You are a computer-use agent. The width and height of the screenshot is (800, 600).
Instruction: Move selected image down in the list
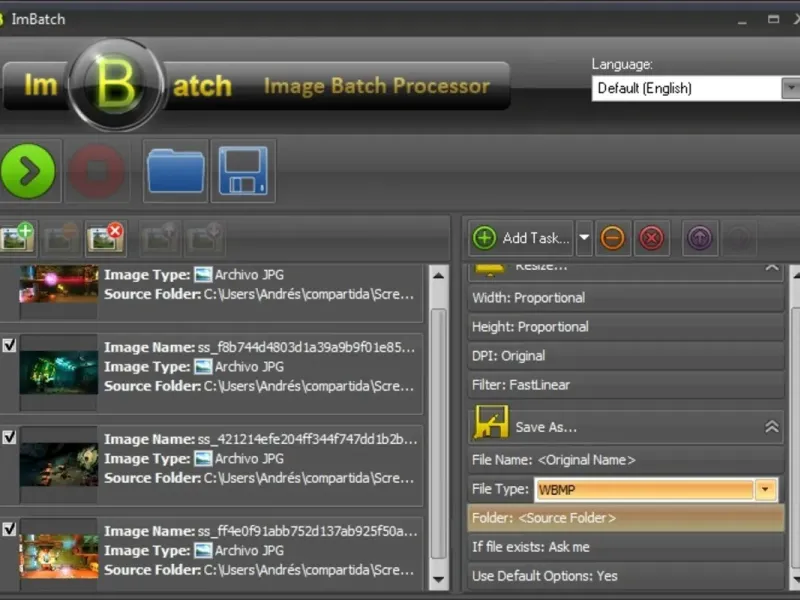pyautogui.click(x=205, y=237)
